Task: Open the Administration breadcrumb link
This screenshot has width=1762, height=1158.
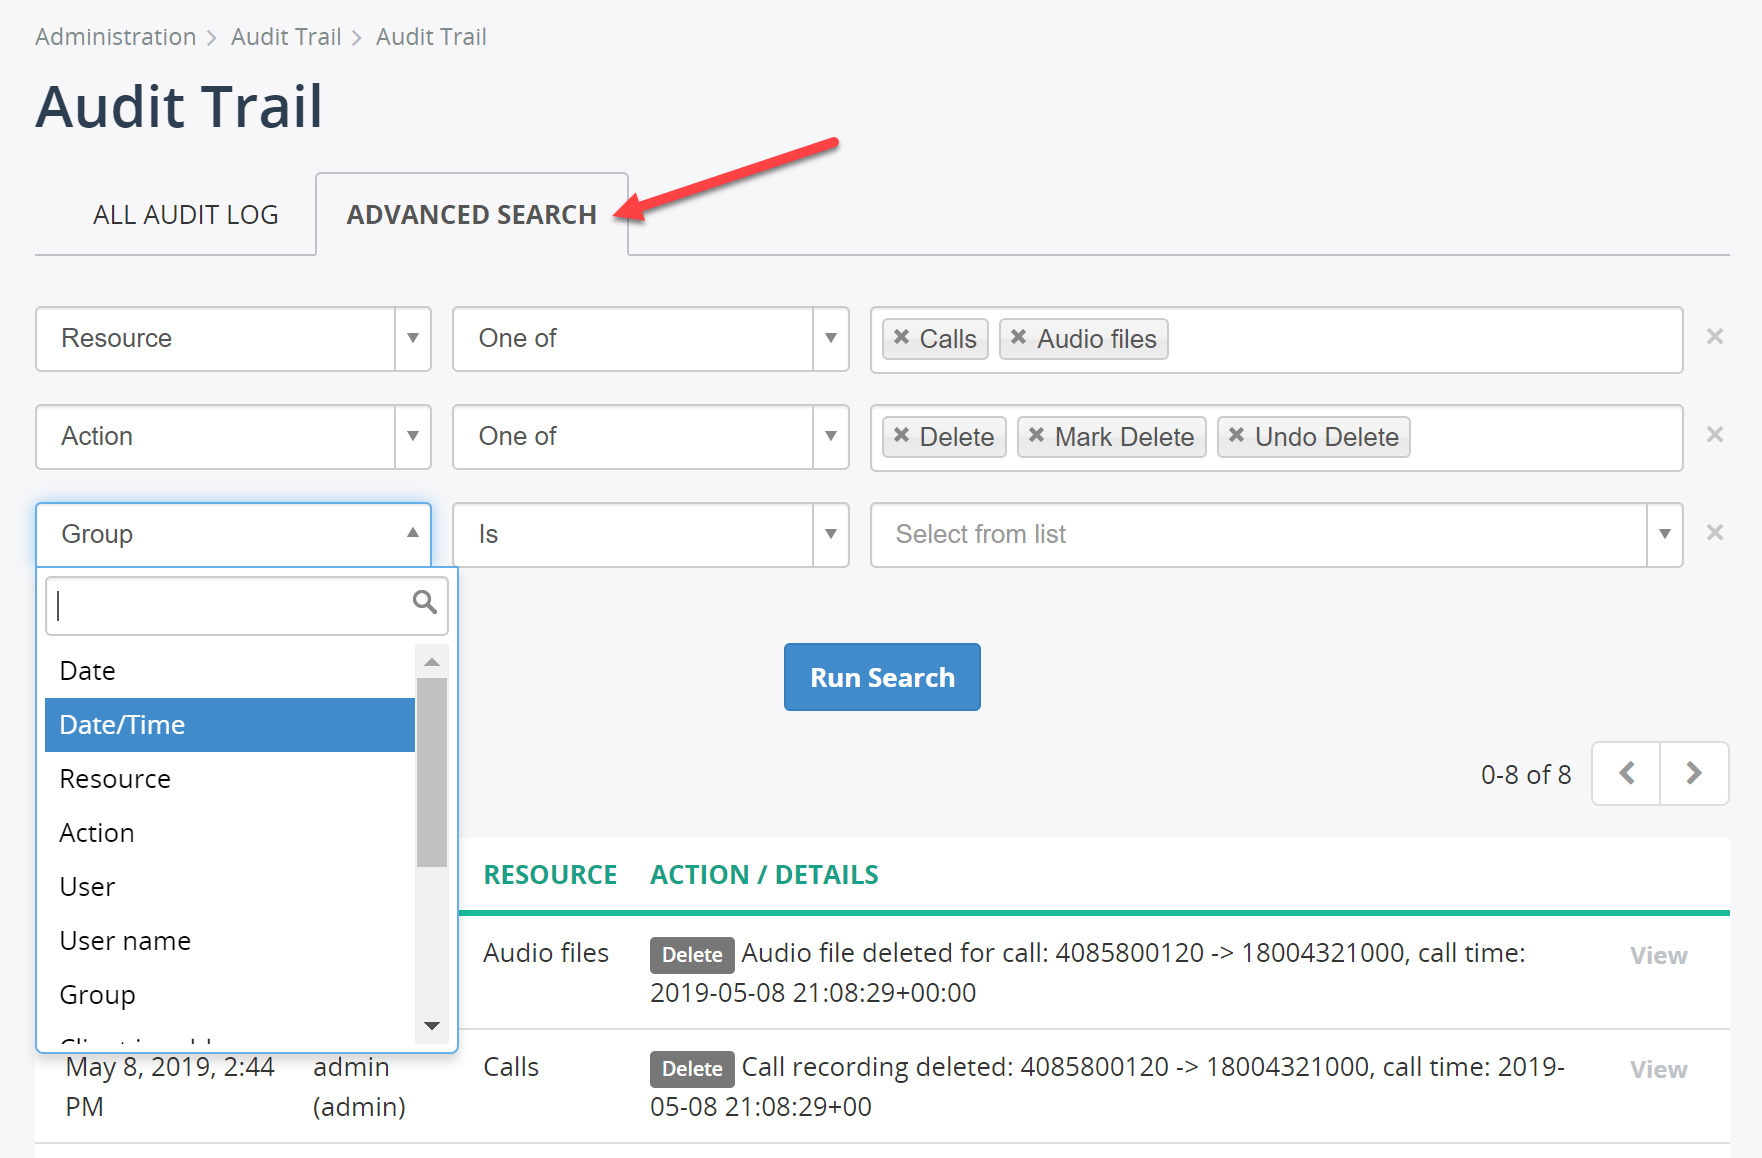Action: tap(116, 37)
